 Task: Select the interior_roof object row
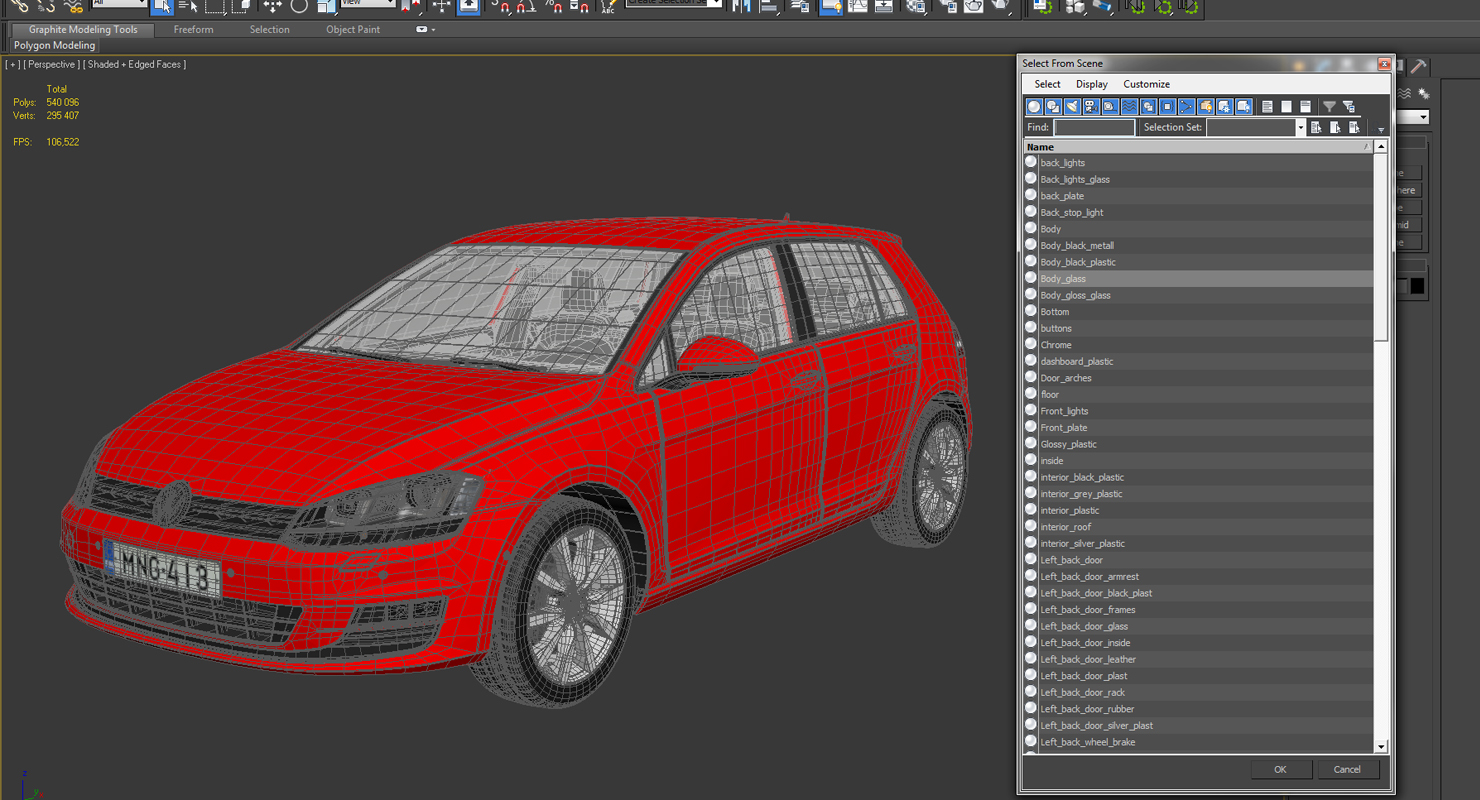pyautogui.click(x=1198, y=527)
